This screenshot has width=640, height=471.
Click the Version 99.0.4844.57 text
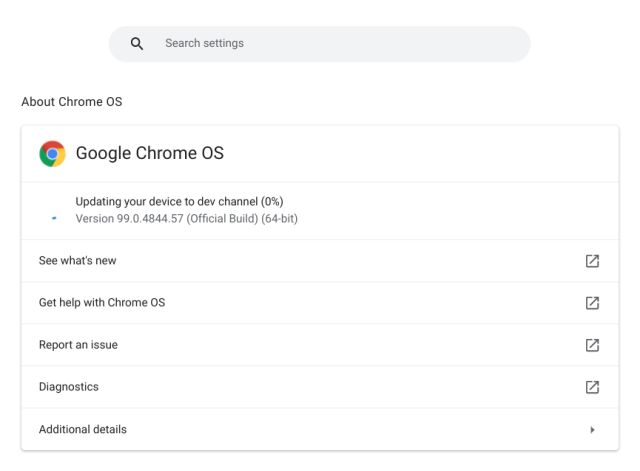click(187, 219)
